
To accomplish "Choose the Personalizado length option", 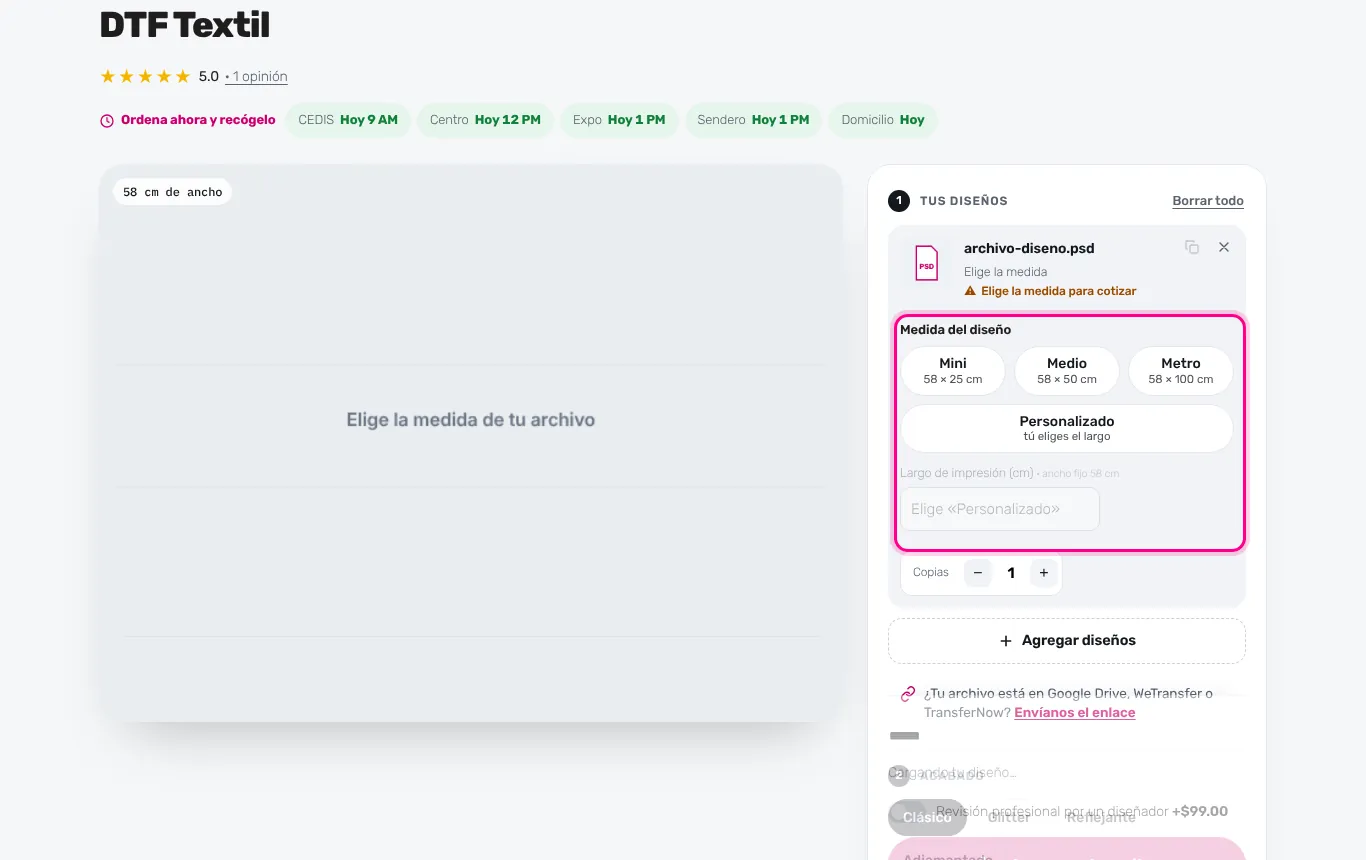I will tap(1067, 428).
